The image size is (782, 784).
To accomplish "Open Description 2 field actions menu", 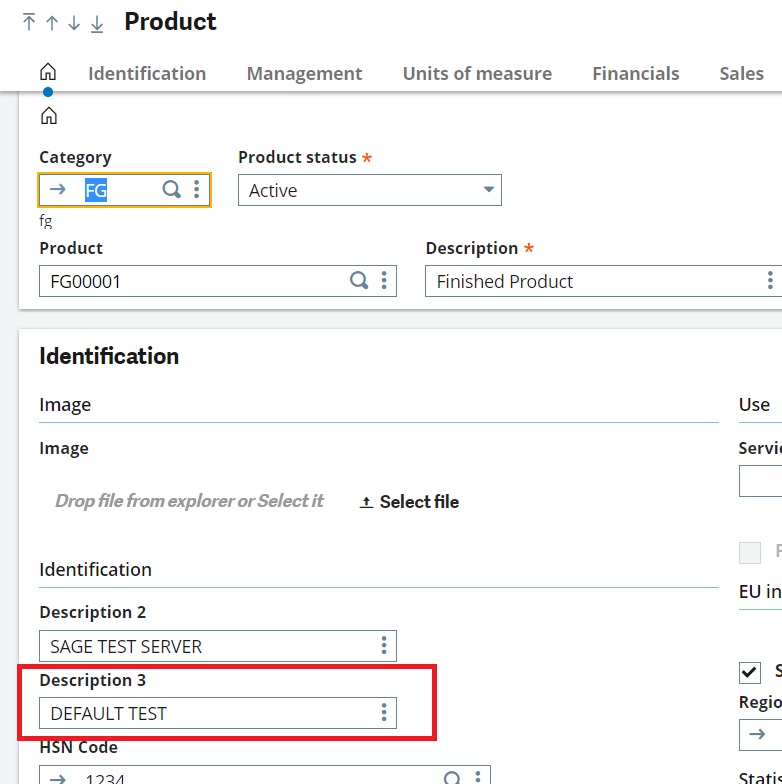I will click(x=384, y=646).
